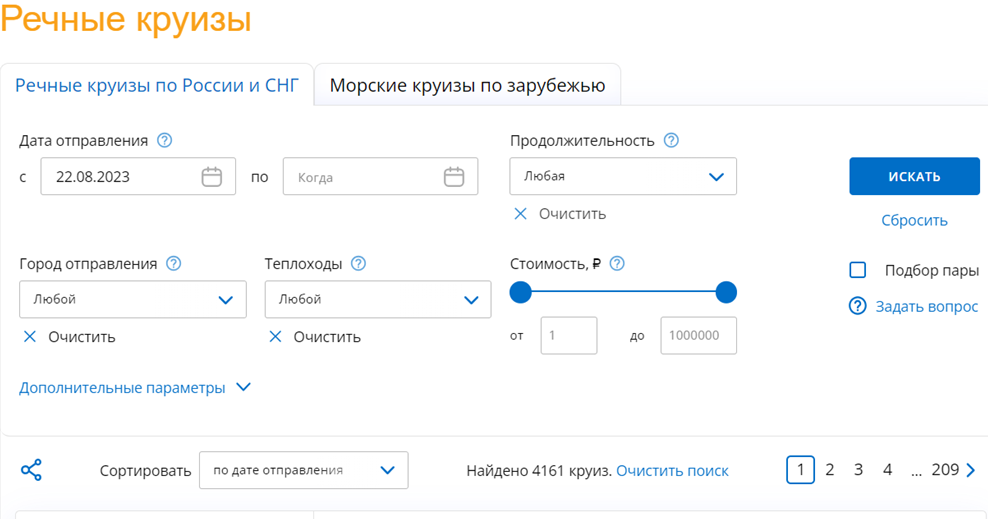988x519 pixels.
Task: Click help icon next to Дата отправления
Action: 164,140
